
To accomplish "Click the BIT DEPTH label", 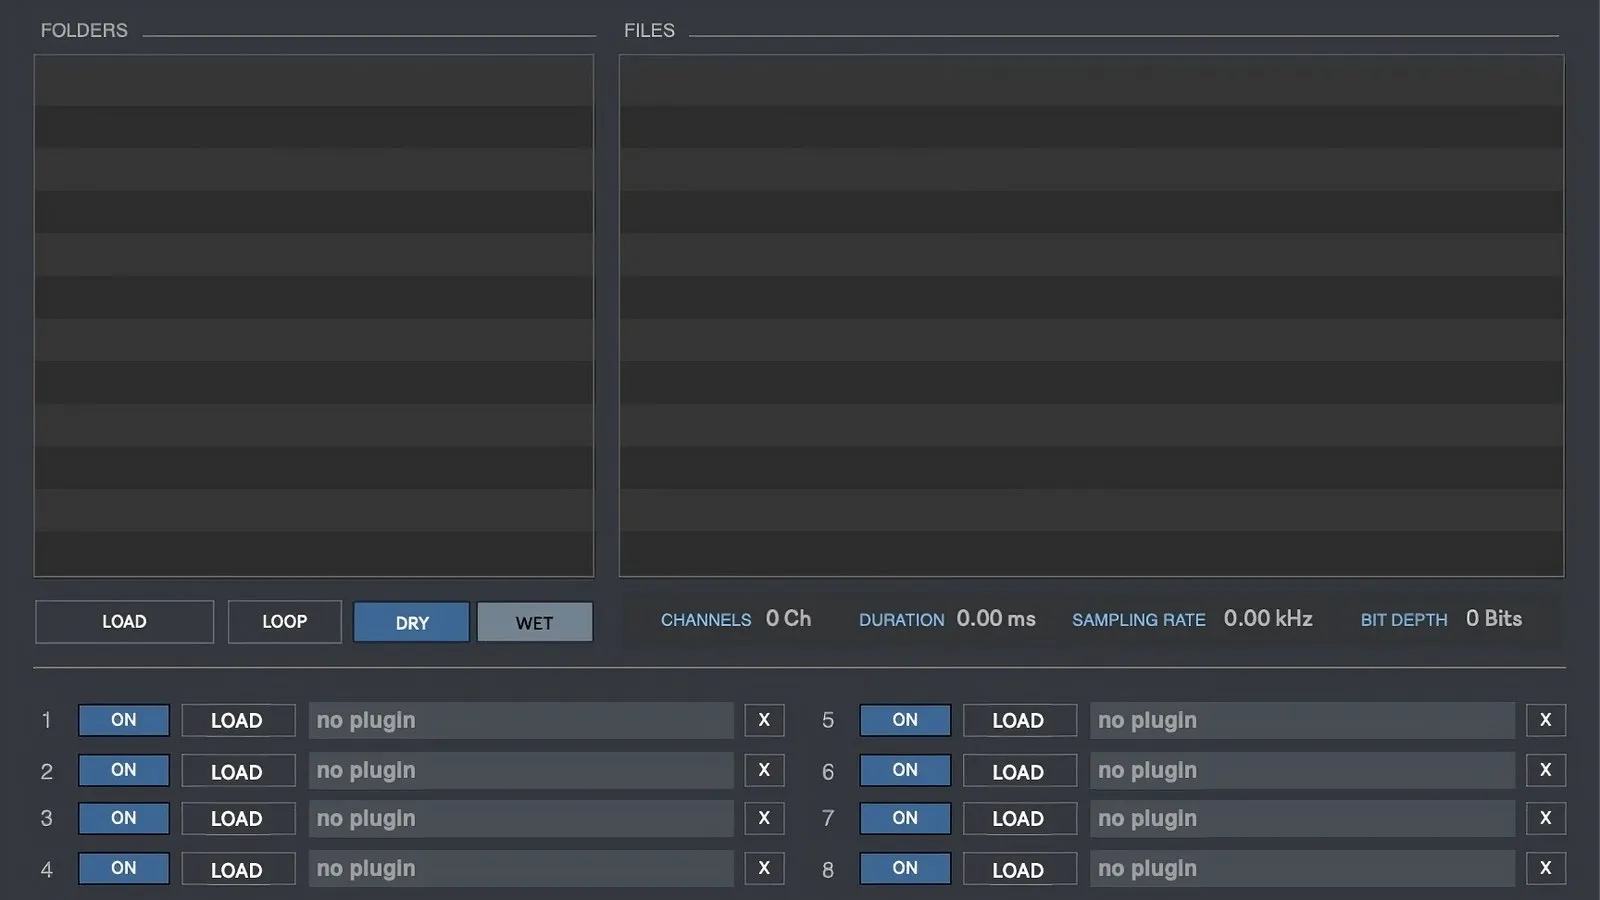I will point(1404,620).
